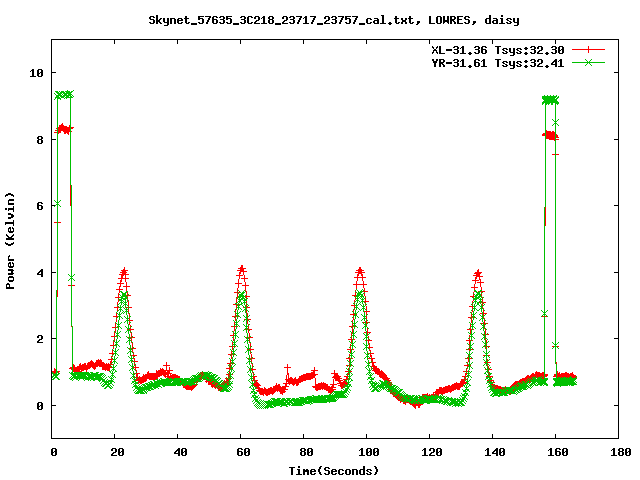640x480 pixels.
Task: Click the red peak near 23 seconds
Action: pos(124,271)
